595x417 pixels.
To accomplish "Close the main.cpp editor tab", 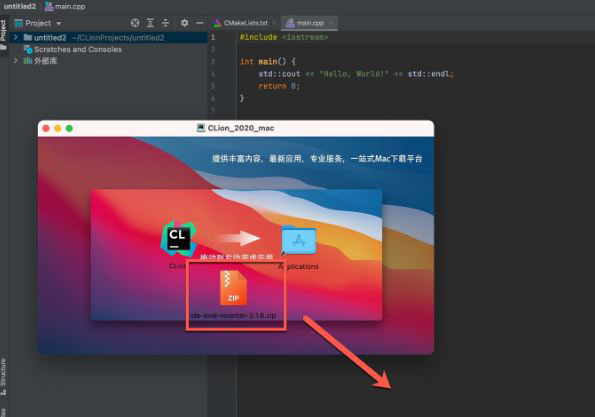I will point(331,23).
